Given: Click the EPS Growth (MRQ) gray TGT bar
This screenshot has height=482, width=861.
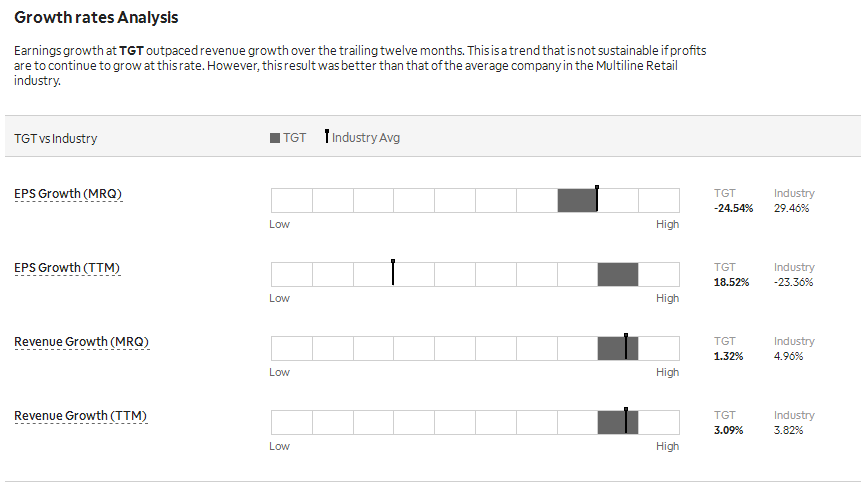Looking at the screenshot, I should tap(577, 200).
